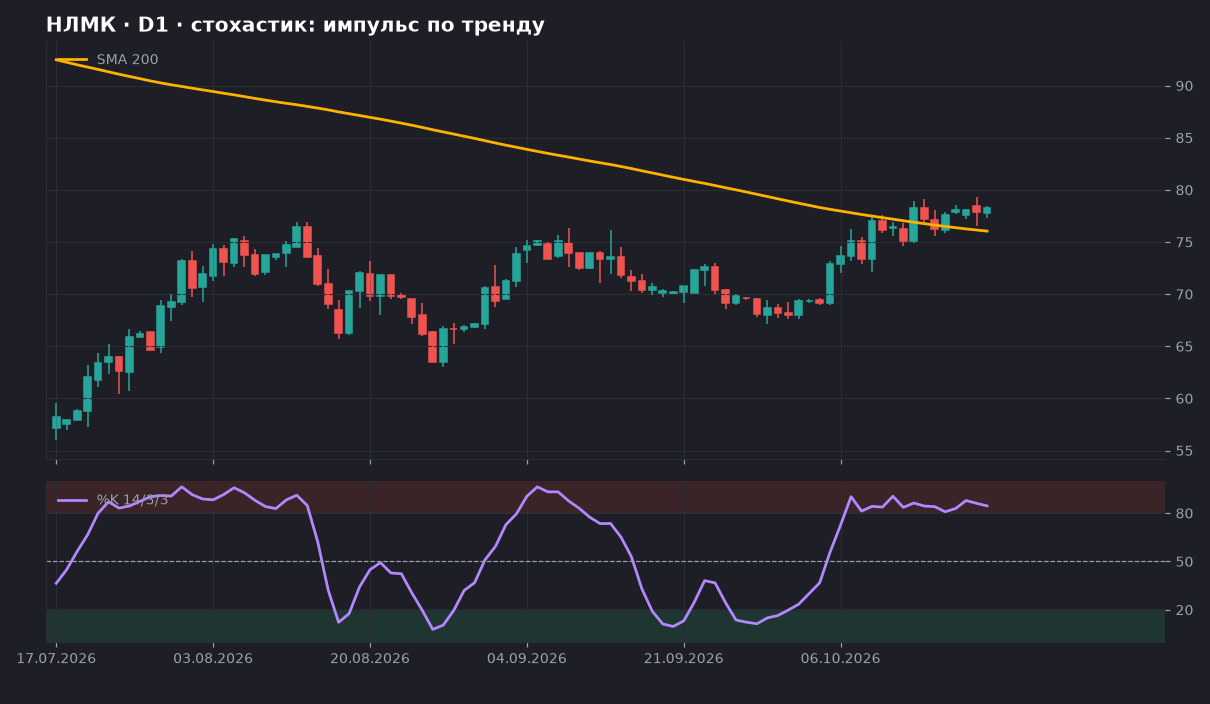Viewport: 1210px width, 704px height.
Task: Click the orange SMA 200 legend line sample
Action: pyautogui.click(x=72, y=60)
